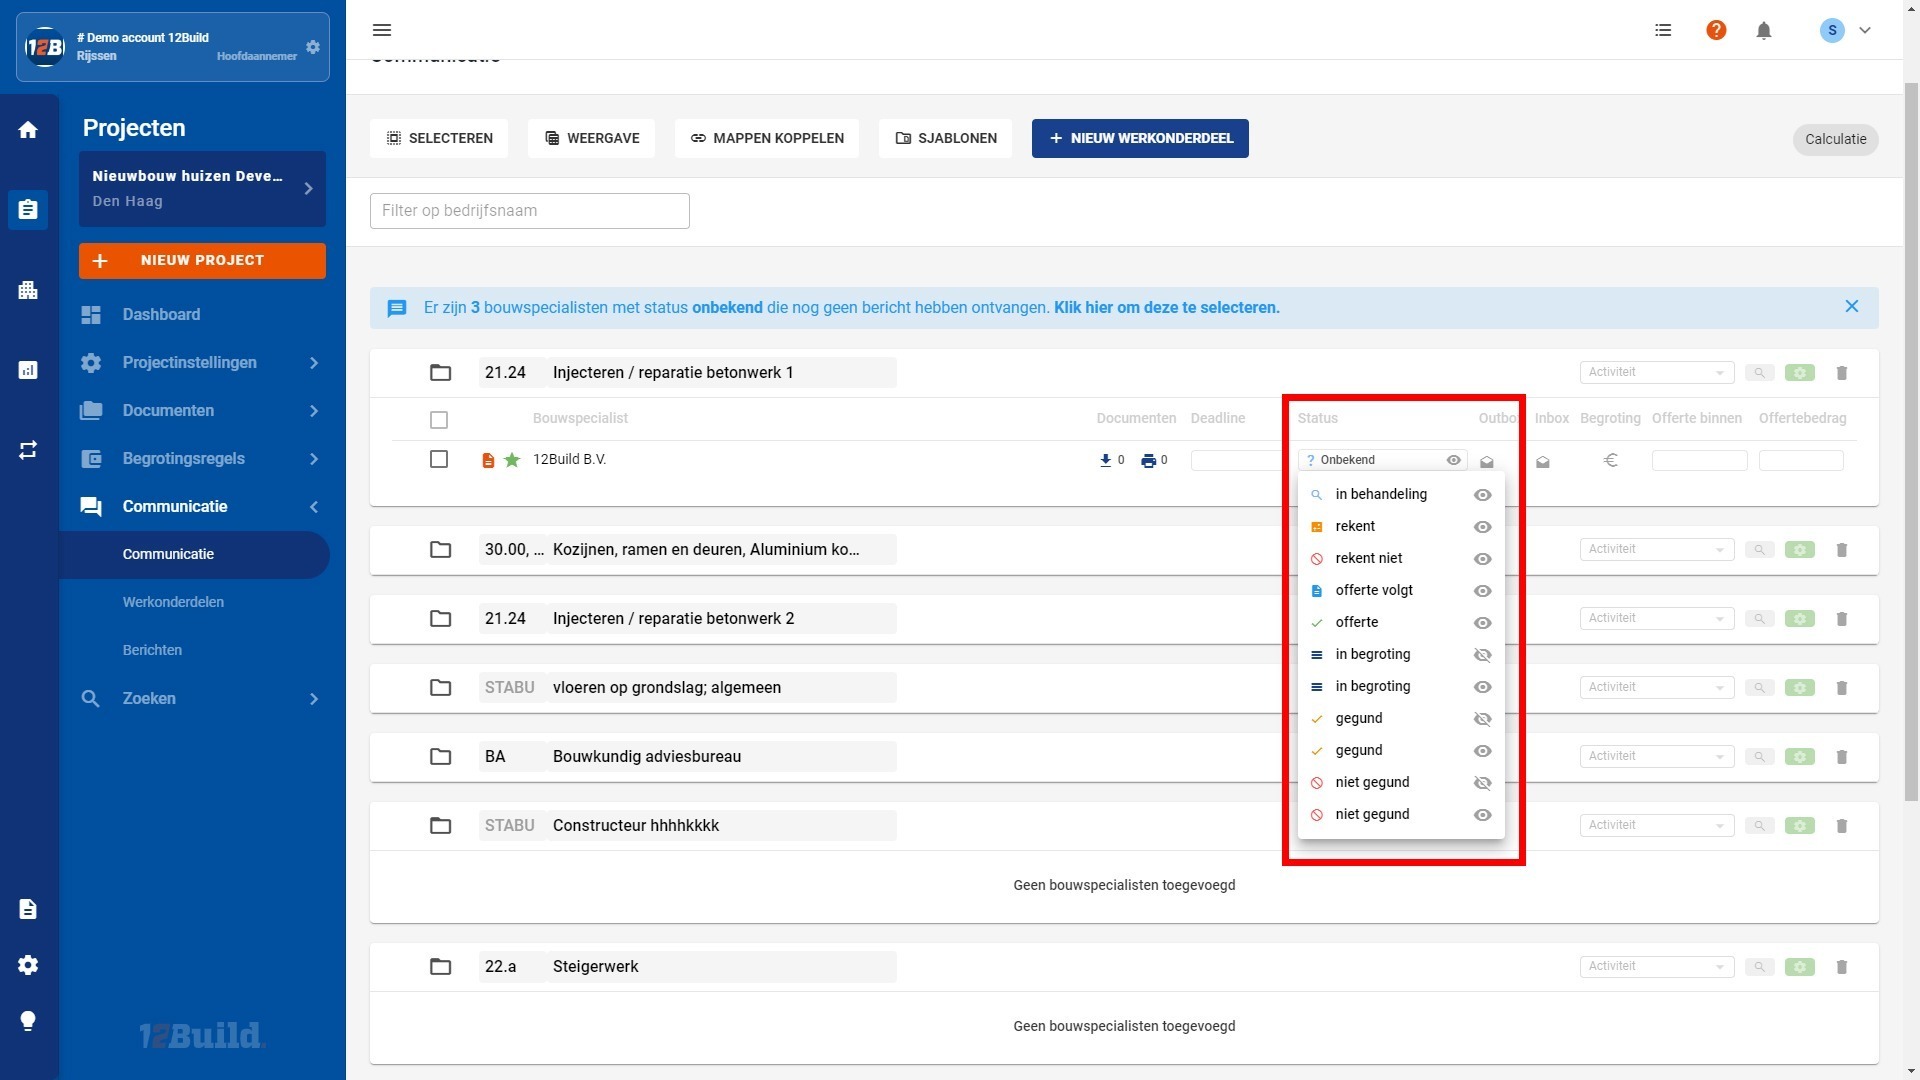Click the folder icon for Injecteren / reparatie betonwerk 1
This screenshot has width=1920, height=1080.
coord(440,373)
